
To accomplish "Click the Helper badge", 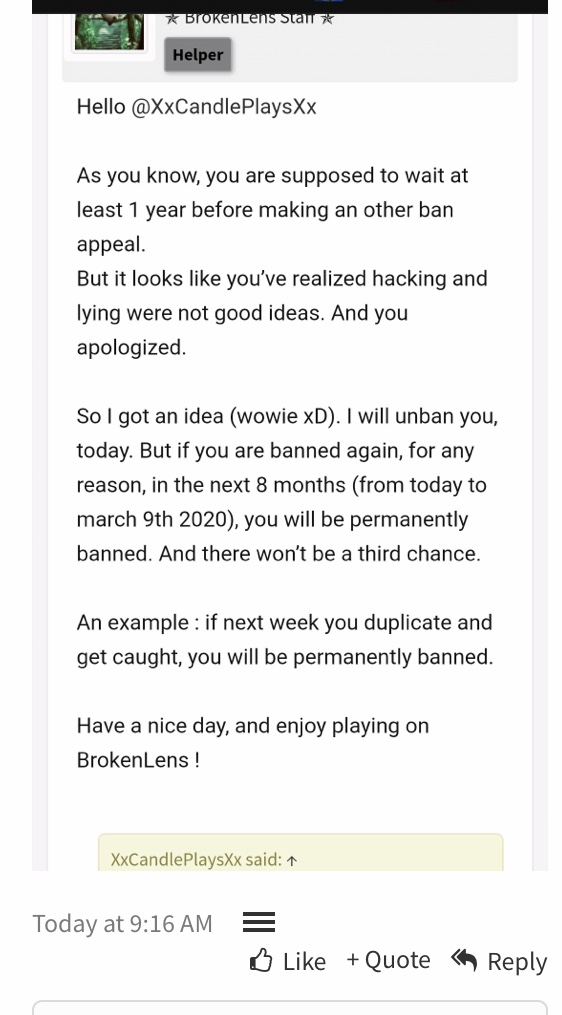I will [x=197, y=55].
